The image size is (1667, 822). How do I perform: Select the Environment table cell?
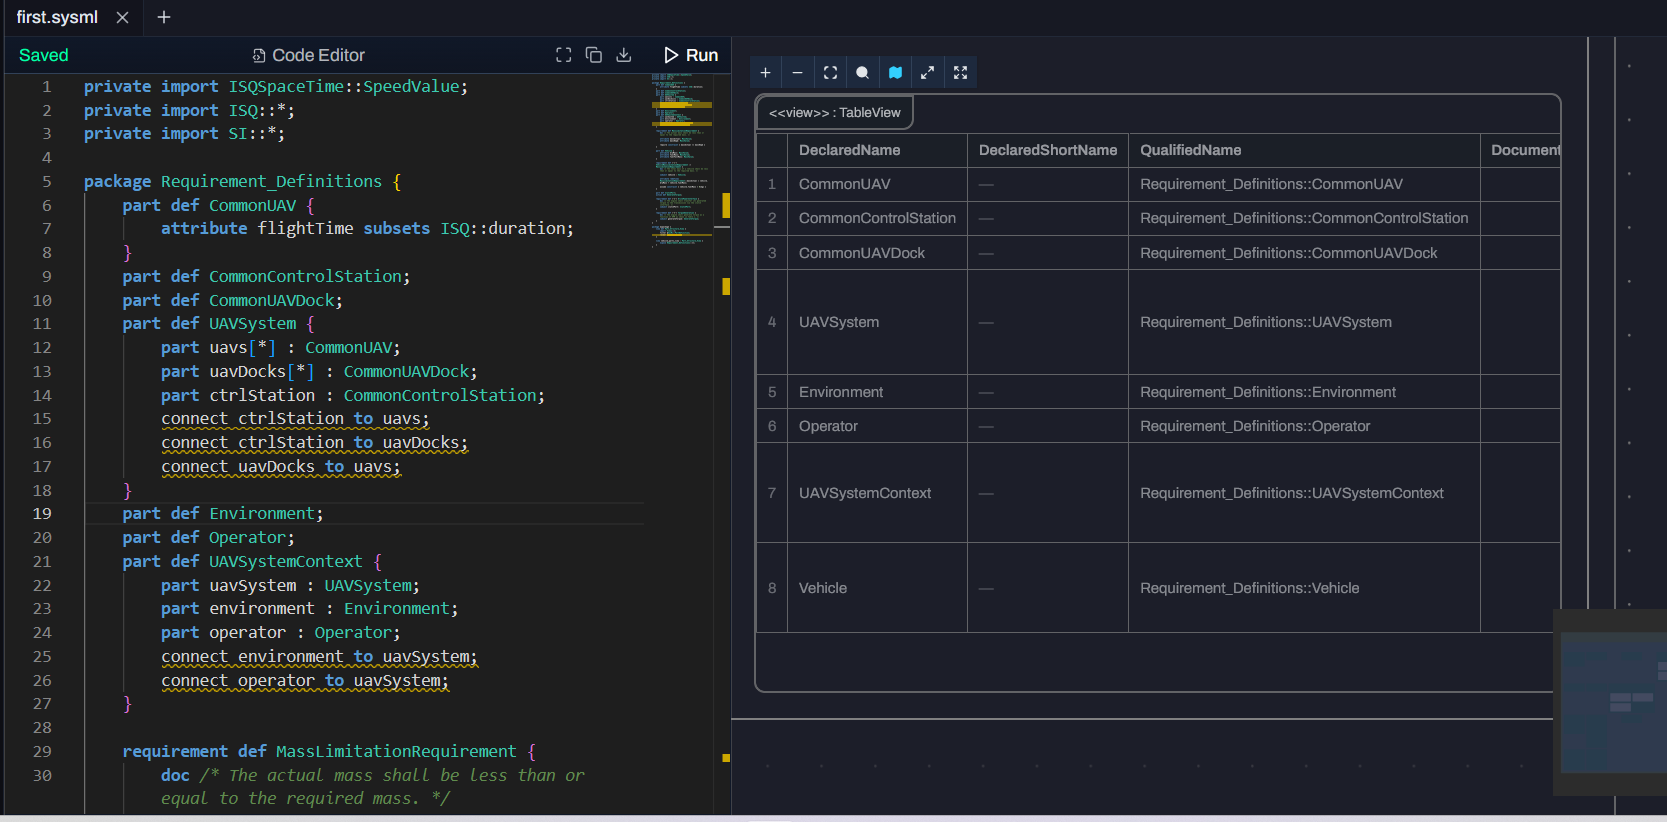[877, 392]
